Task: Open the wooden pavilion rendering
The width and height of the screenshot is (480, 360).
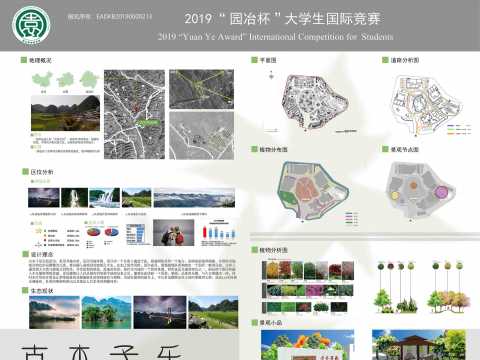Action: pos(419,345)
